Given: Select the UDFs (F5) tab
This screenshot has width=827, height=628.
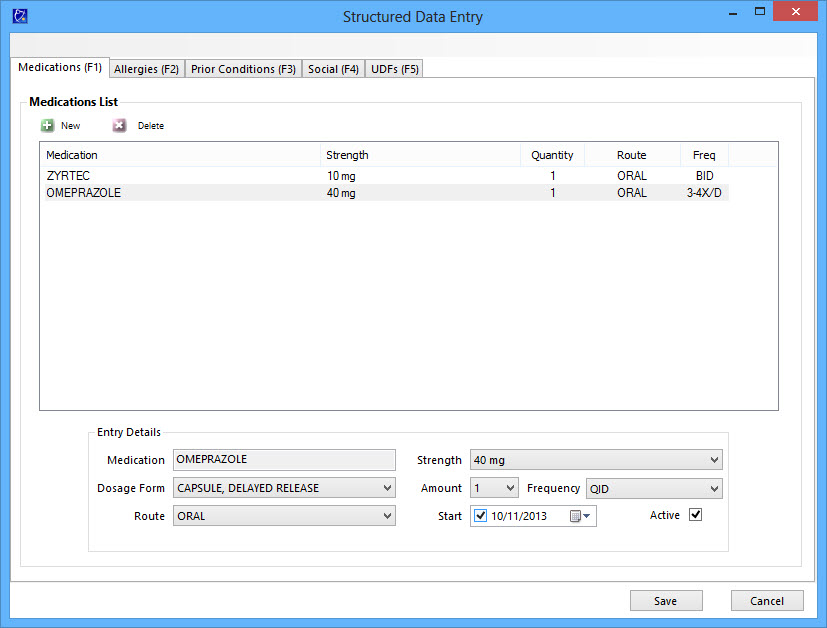Looking at the screenshot, I should point(395,69).
